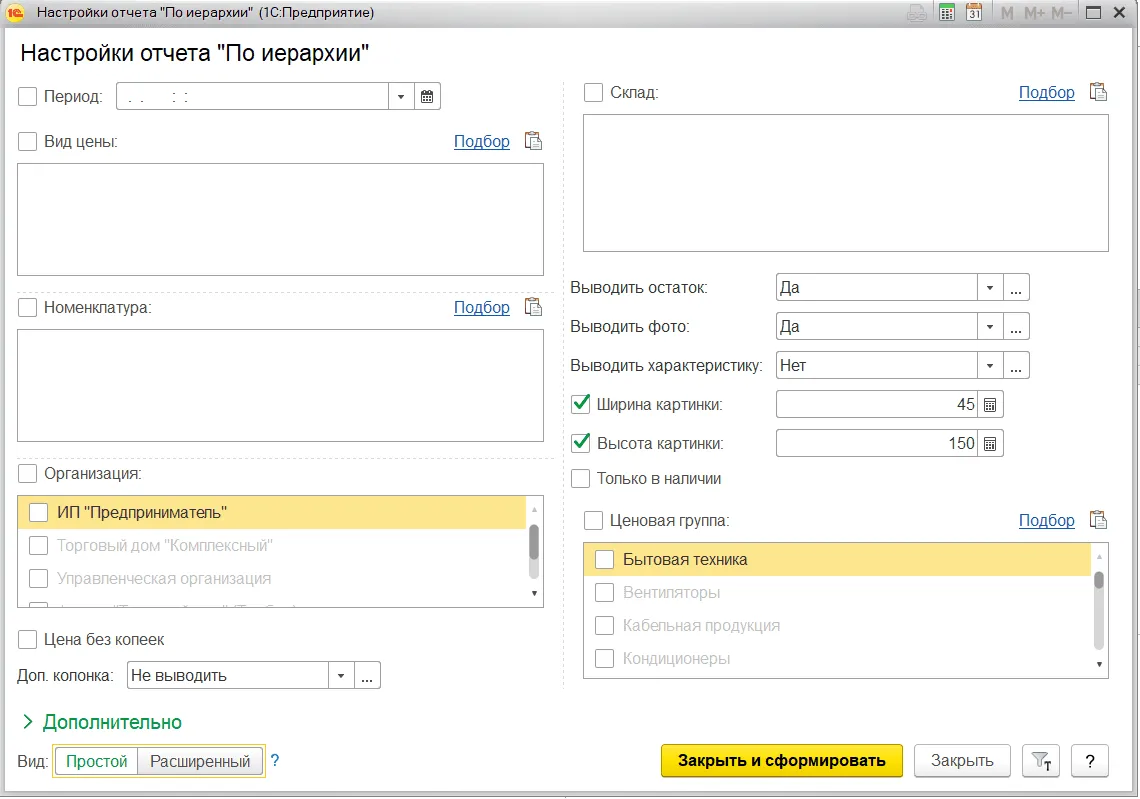Check Торговый дом "Комплексный" row
The width and height of the screenshot is (1140, 799).
click(x=39, y=545)
